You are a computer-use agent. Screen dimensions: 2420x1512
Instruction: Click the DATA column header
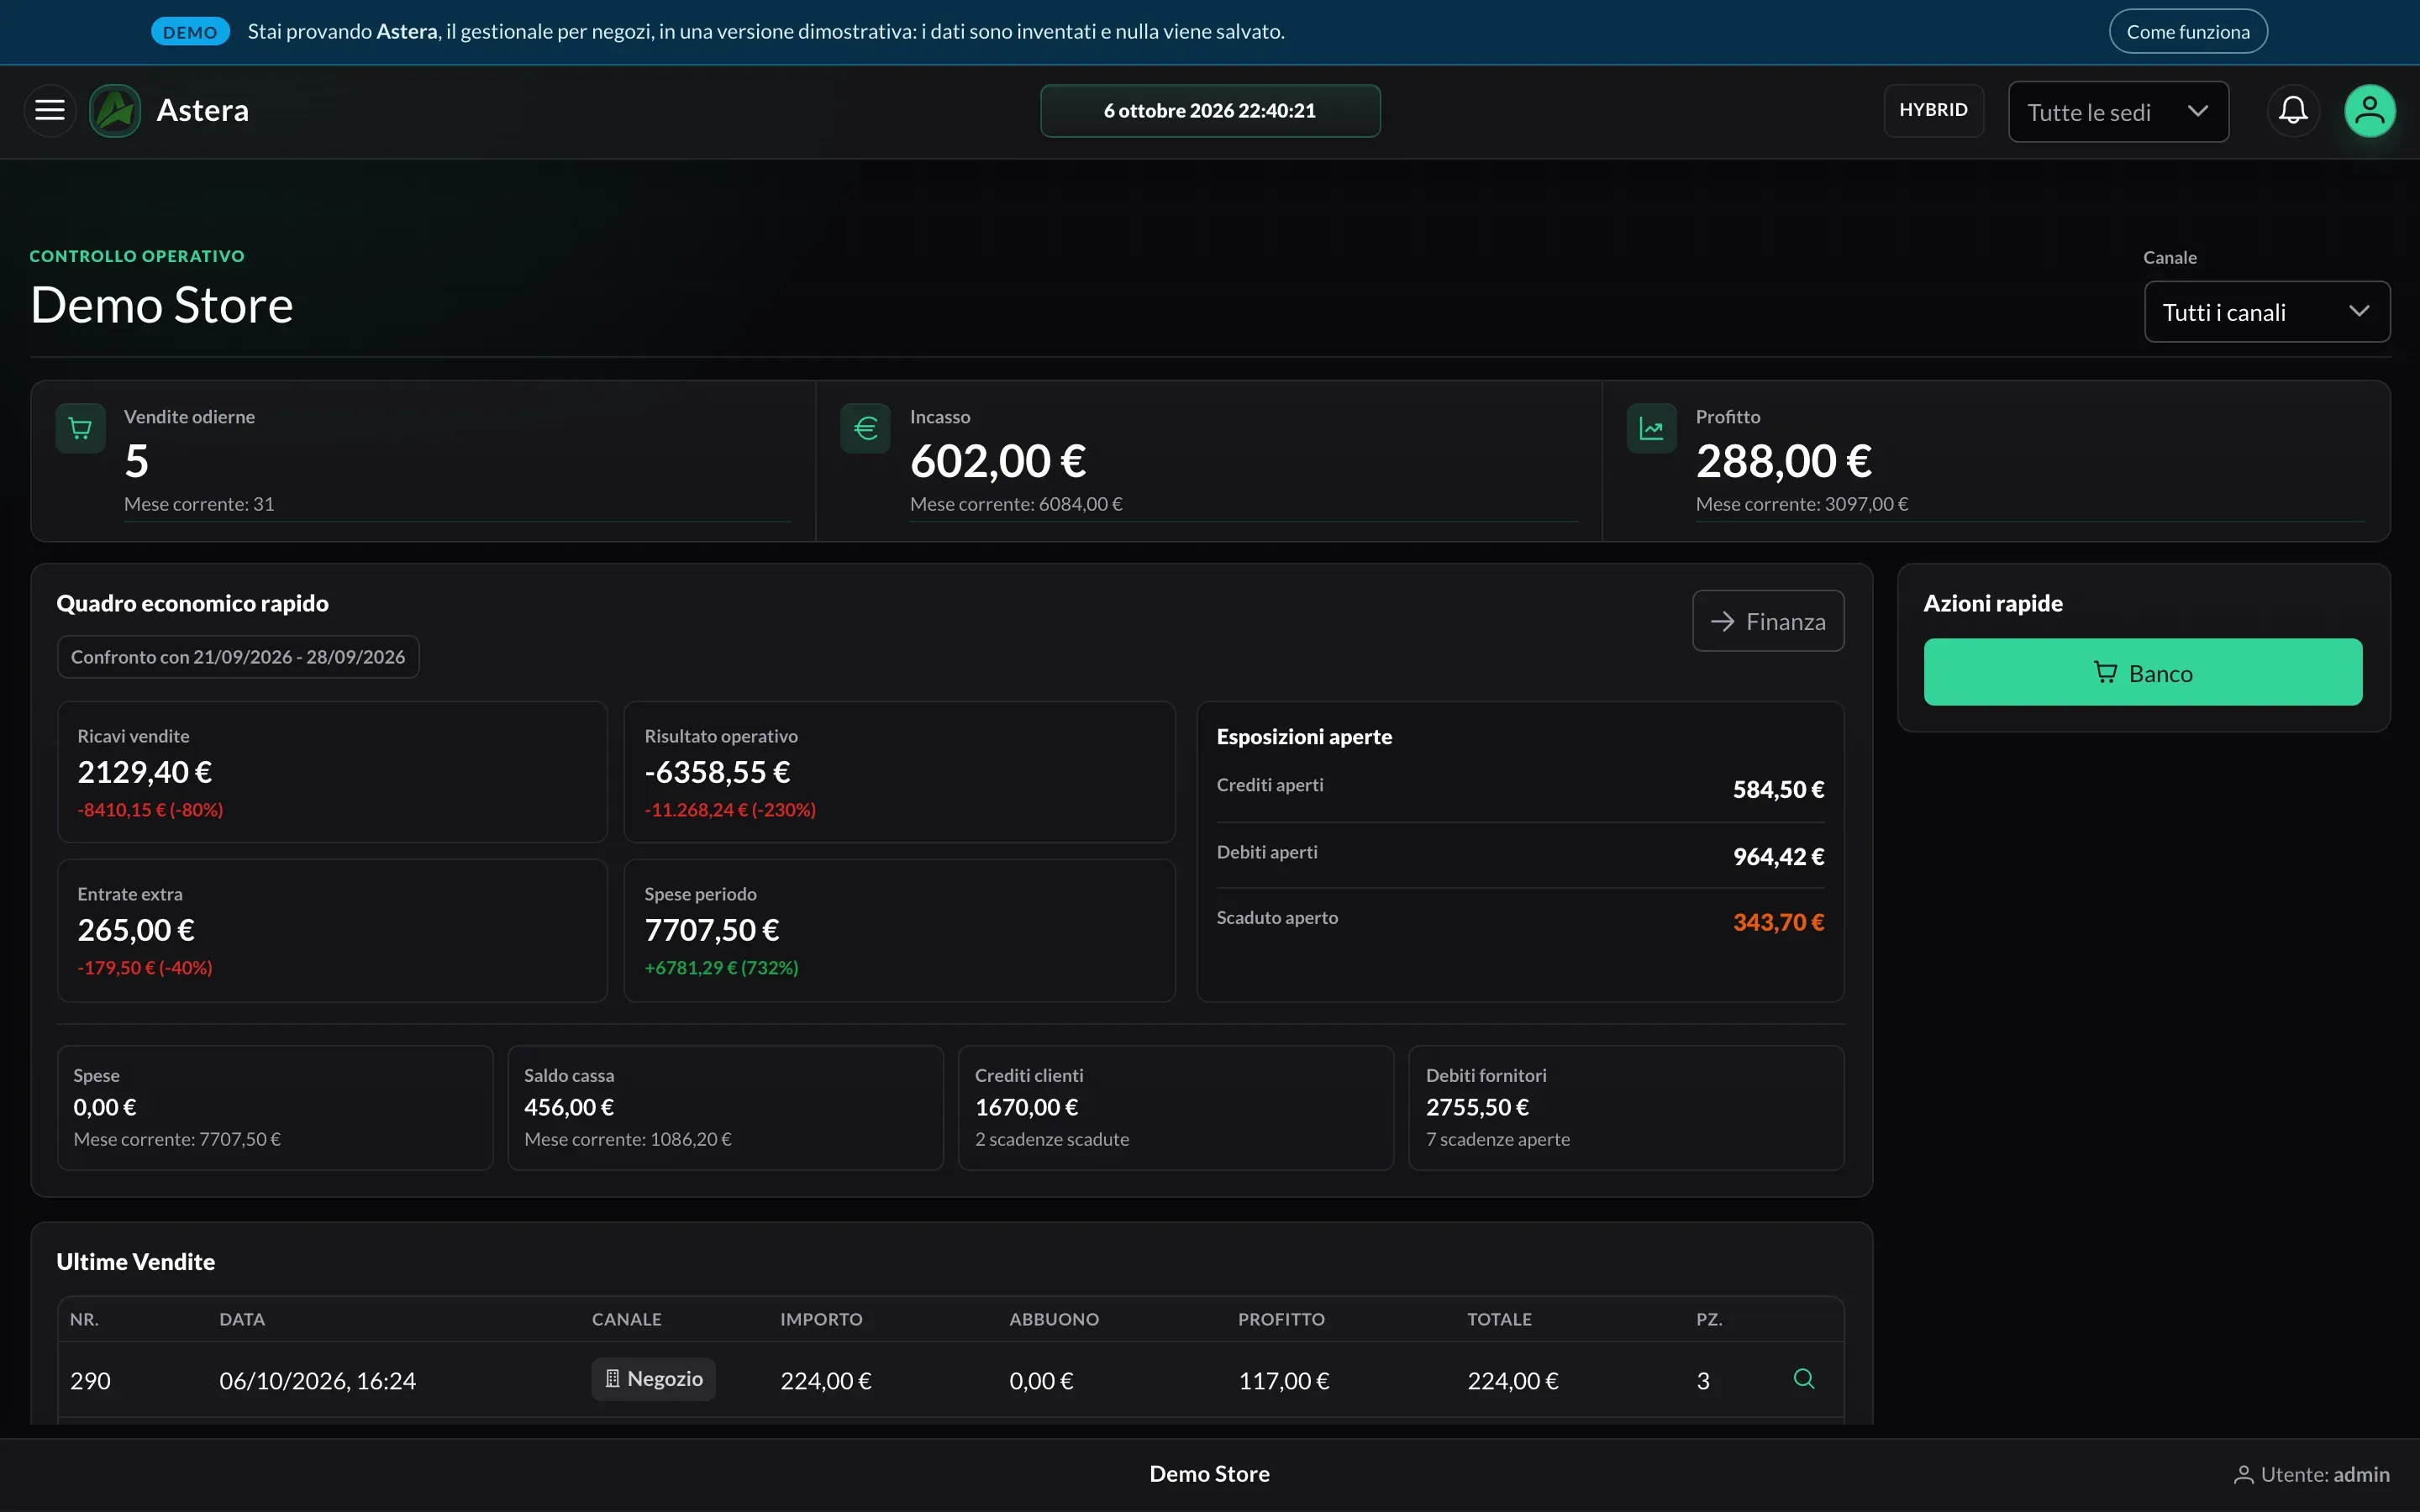242,1319
